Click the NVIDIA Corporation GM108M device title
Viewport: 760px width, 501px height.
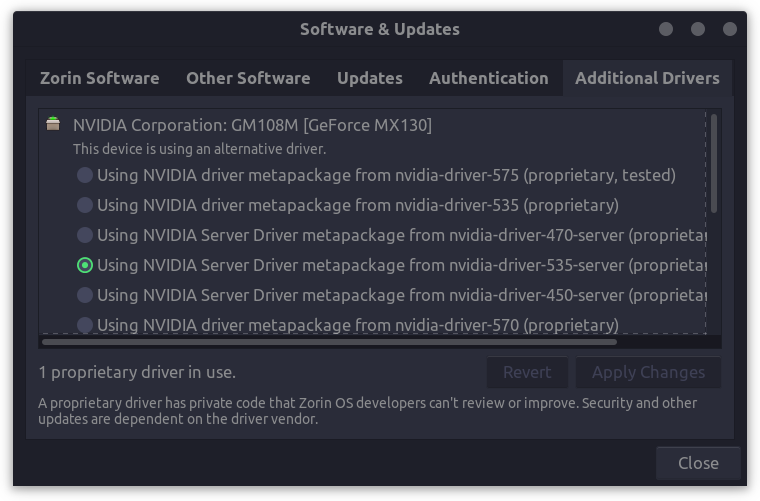(252, 125)
